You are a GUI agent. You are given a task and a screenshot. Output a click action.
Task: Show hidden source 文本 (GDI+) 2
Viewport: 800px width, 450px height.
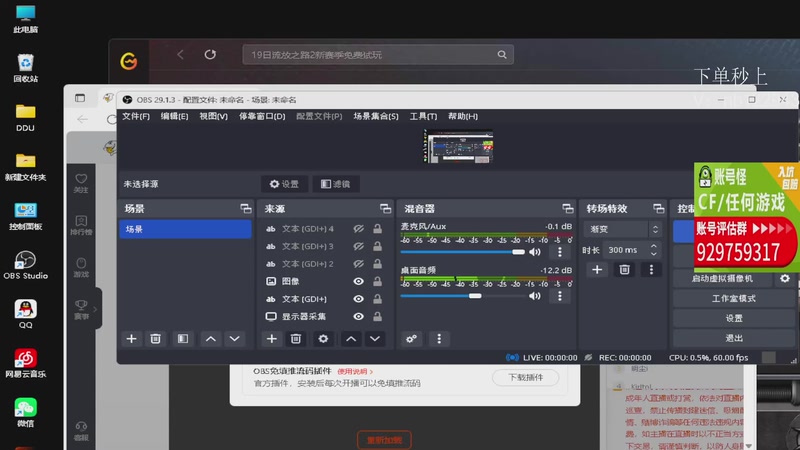pyautogui.click(x=359, y=264)
